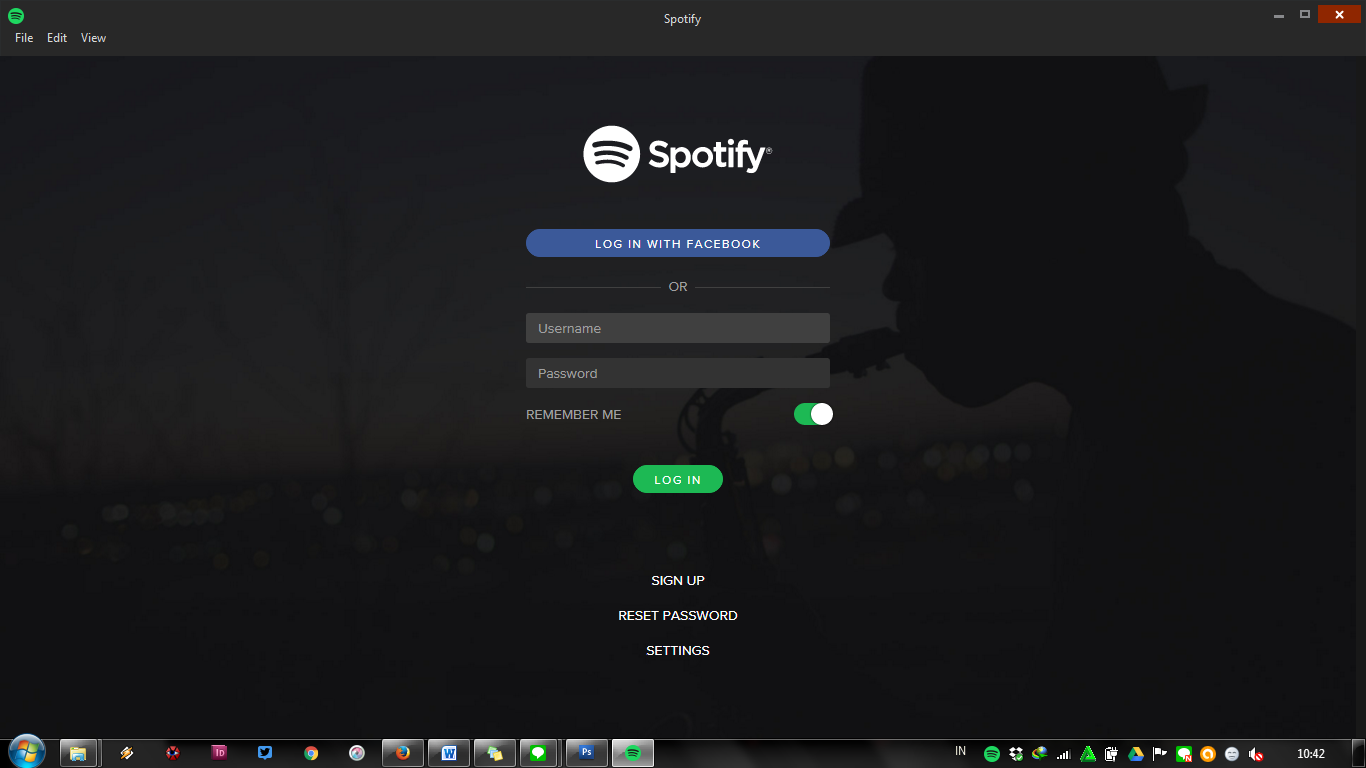Screen dimensions: 1366x768
Task: Open the View menu
Action: coord(93,38)
